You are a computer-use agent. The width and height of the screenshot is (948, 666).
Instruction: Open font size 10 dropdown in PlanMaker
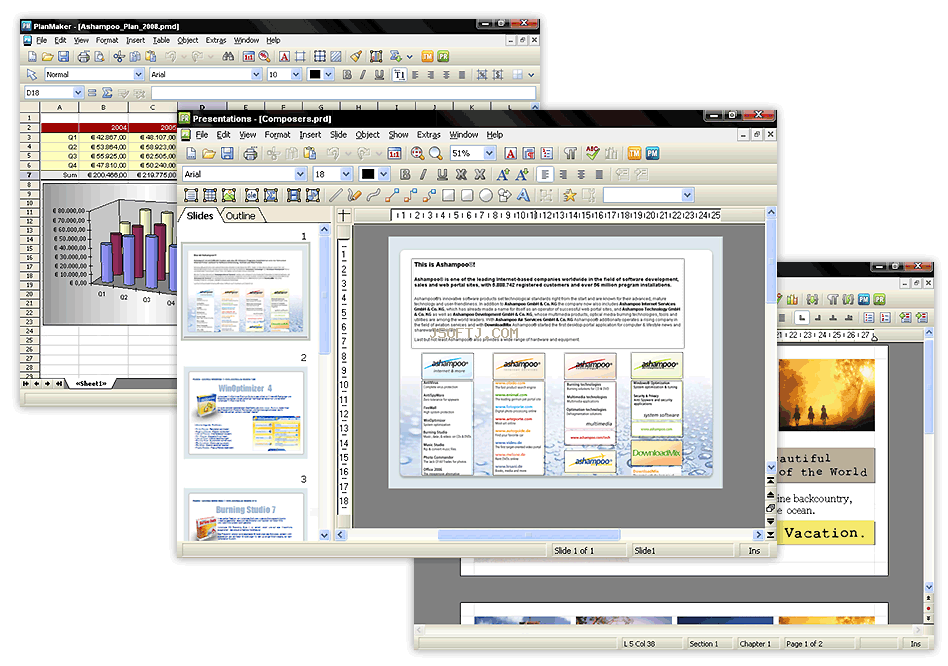click(x=296, y=74)
